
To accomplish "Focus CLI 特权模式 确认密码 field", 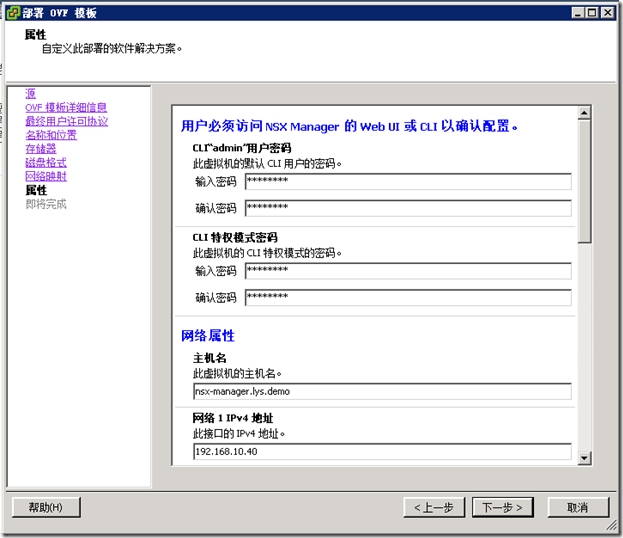I will pyautogui.click(x=408, y=298).
